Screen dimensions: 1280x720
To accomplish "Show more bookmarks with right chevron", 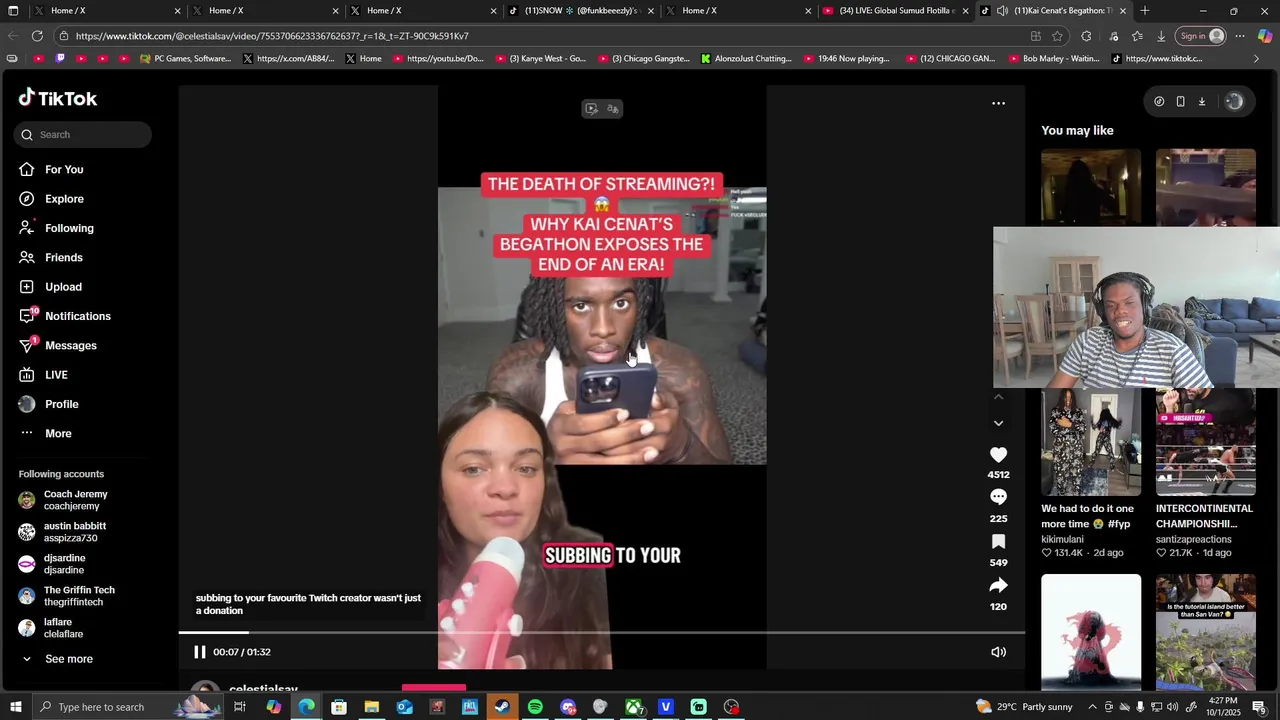I will pyautogui.click(x=1257, y=59).
